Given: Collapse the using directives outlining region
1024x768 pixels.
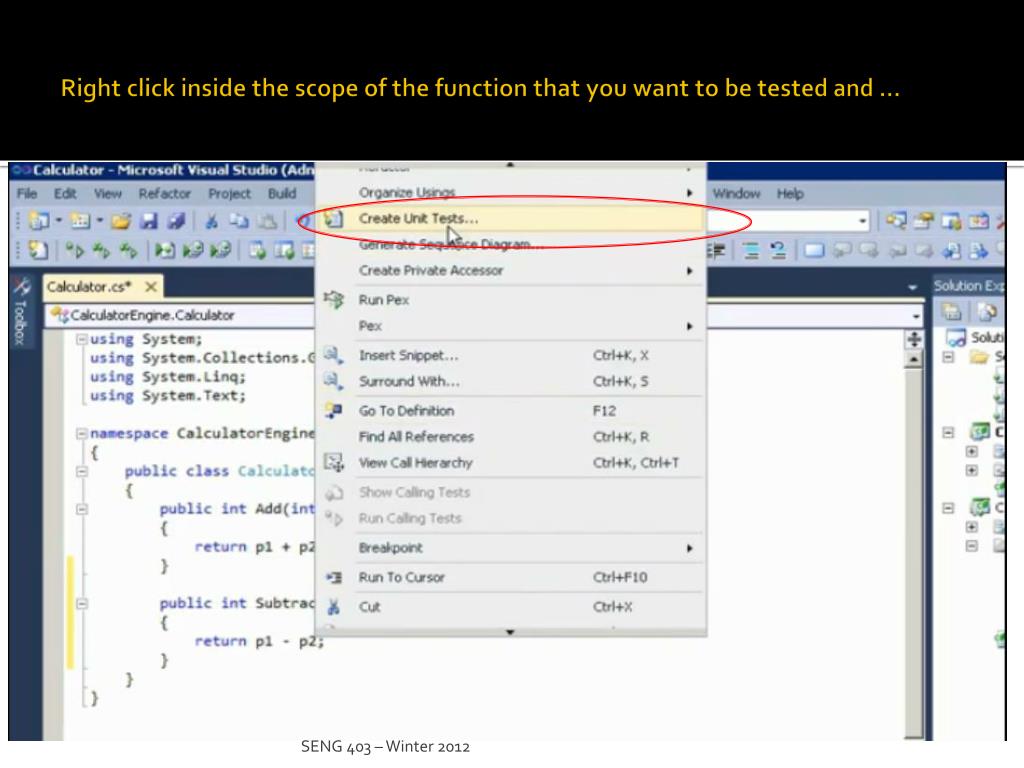Looking at the screenshot, I should tap(82, 339).
